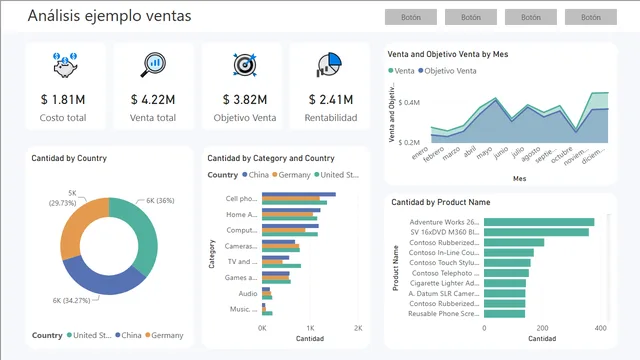This screenshot has width=640, height=360.
Task: Select the Cigarette Lighter Ad... product bar
Action: [x=505, y=283]
